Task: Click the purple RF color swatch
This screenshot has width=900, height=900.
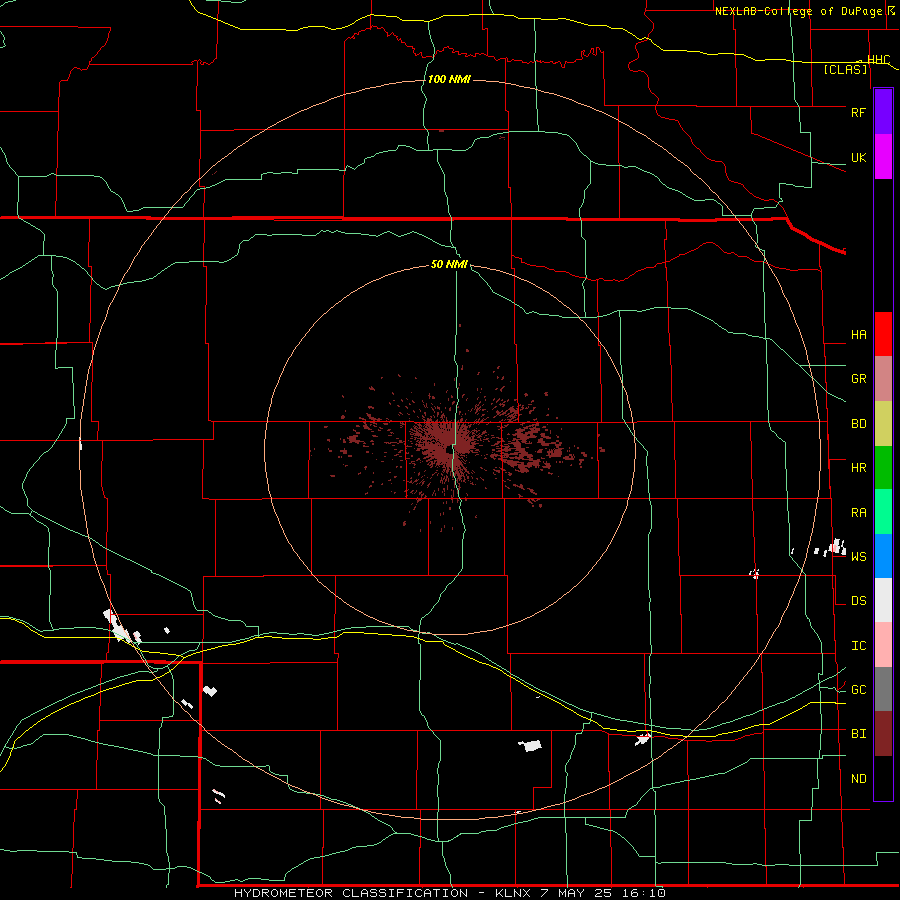Action: point(883,112)
